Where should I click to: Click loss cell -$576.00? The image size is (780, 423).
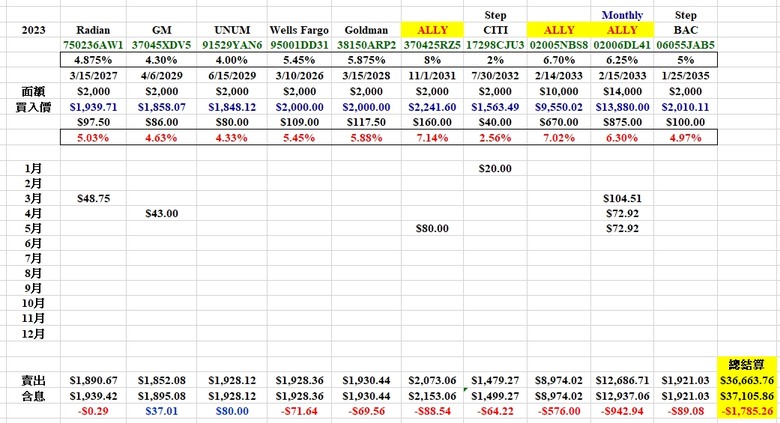pos(559,412)
